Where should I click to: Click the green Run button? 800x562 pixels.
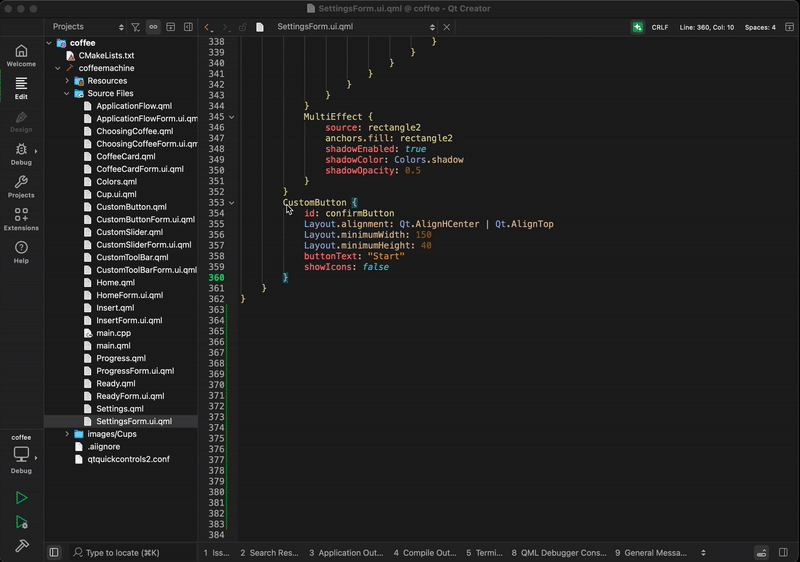coord(21,497)
